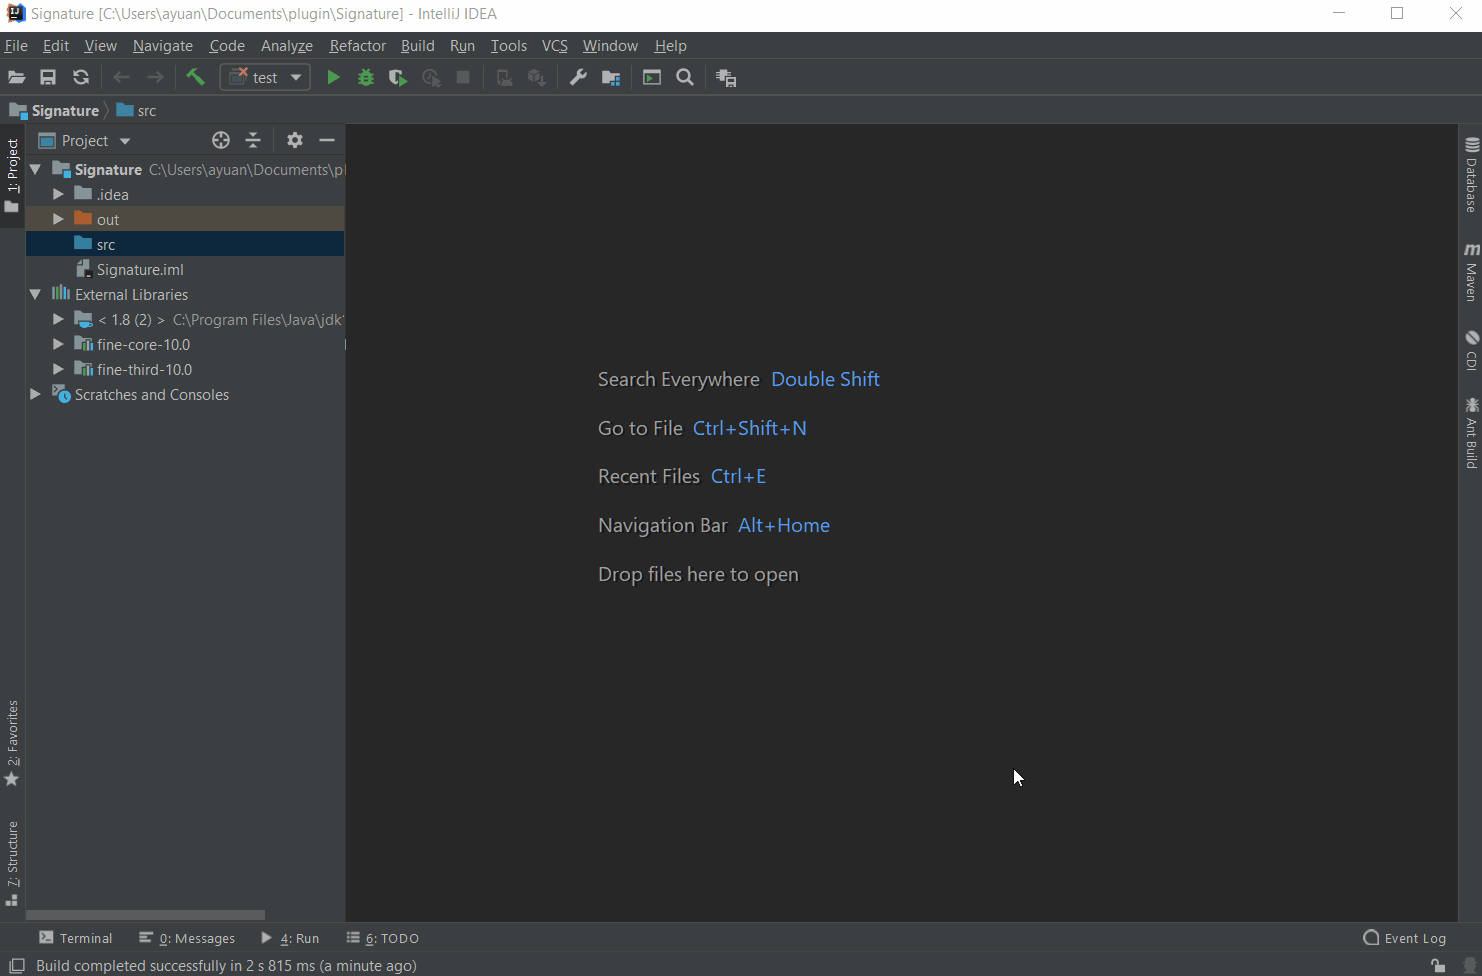
Task: Open Project panel gear settings
Action: (294, 140)
